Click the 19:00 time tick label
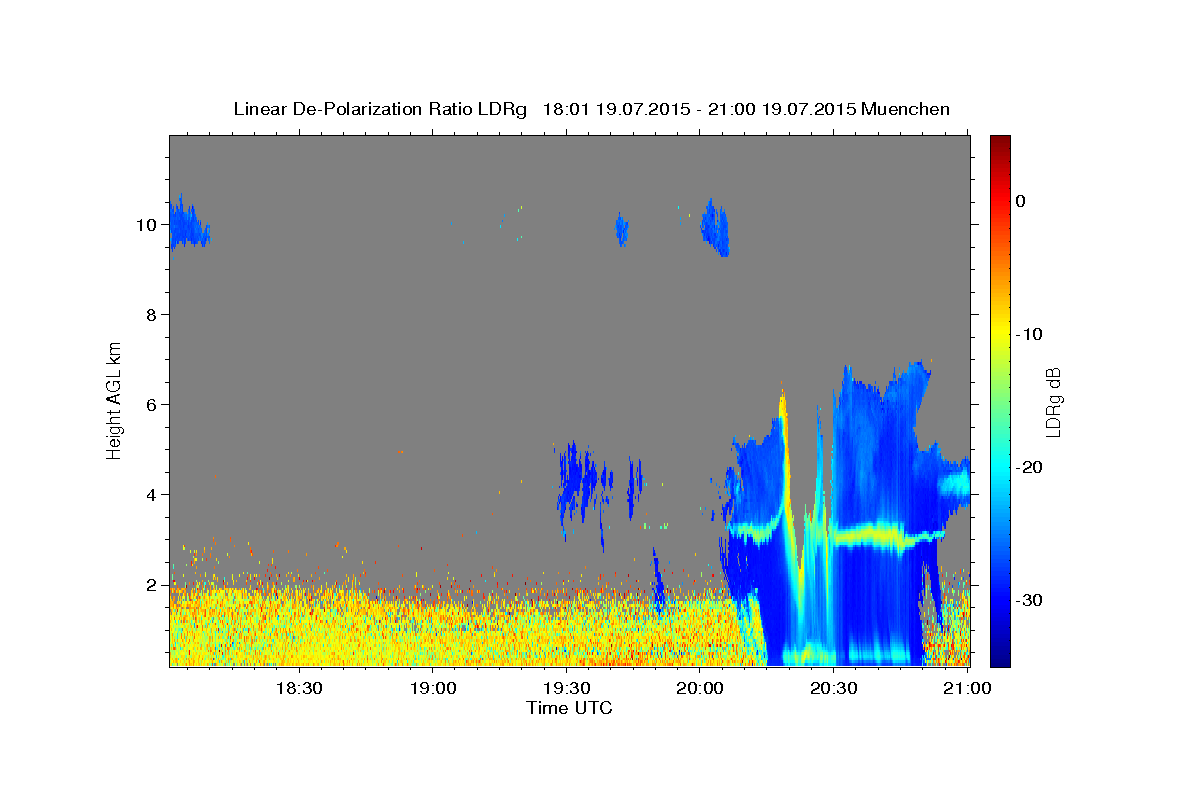 point(432,689)
